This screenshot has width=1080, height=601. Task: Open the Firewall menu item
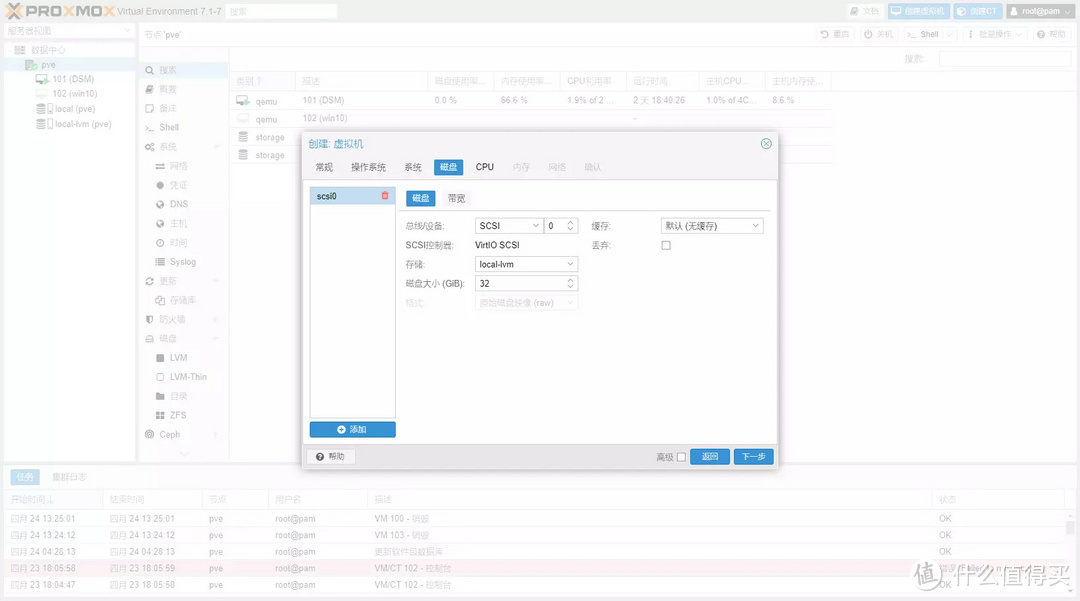tap(185, 319)
